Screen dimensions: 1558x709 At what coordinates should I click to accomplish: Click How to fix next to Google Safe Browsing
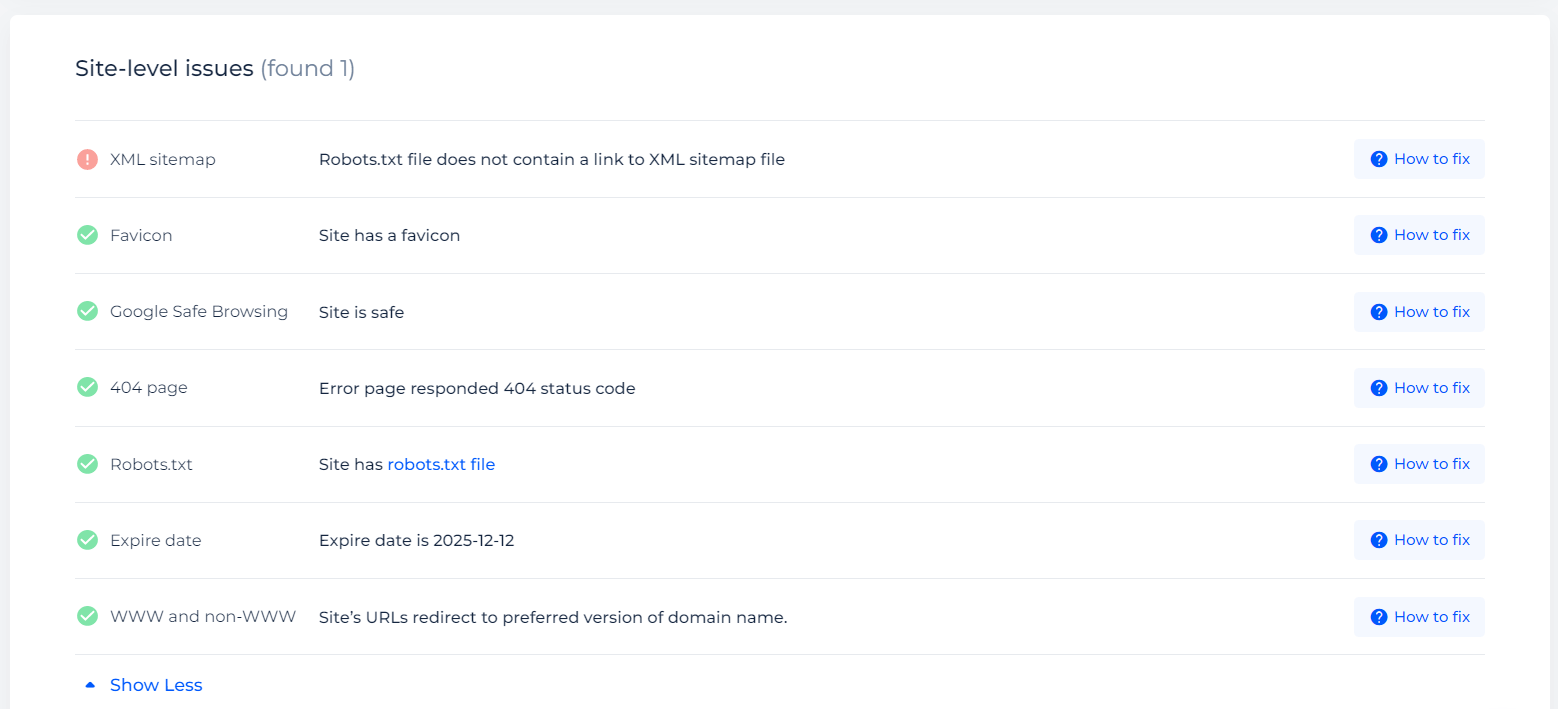coord(1419,311)
